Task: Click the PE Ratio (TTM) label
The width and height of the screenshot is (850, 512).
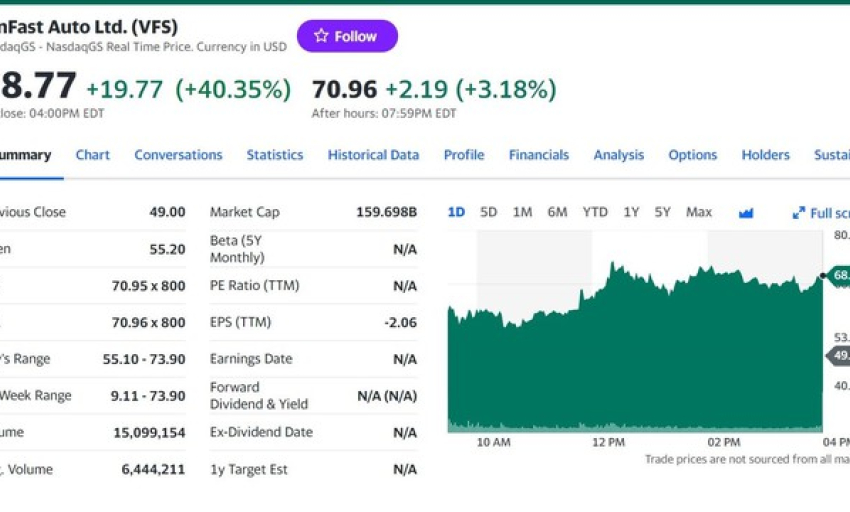Action: pyautogui.click(x=254, y=285)
